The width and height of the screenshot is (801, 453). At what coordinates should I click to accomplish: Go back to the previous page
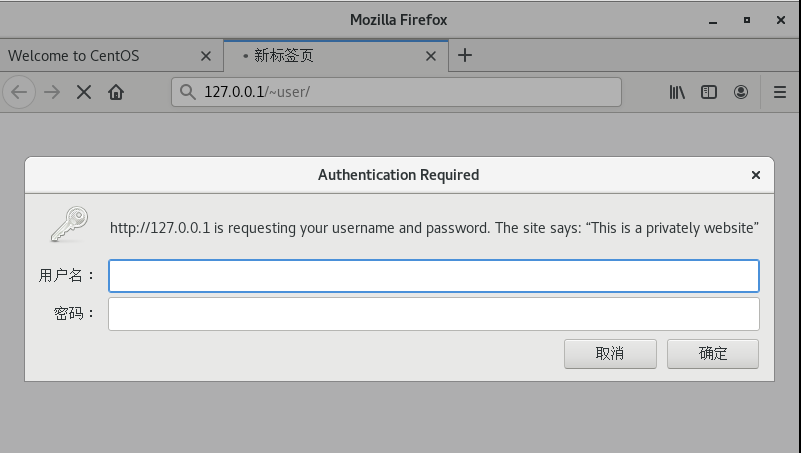(x=19, y=92)
